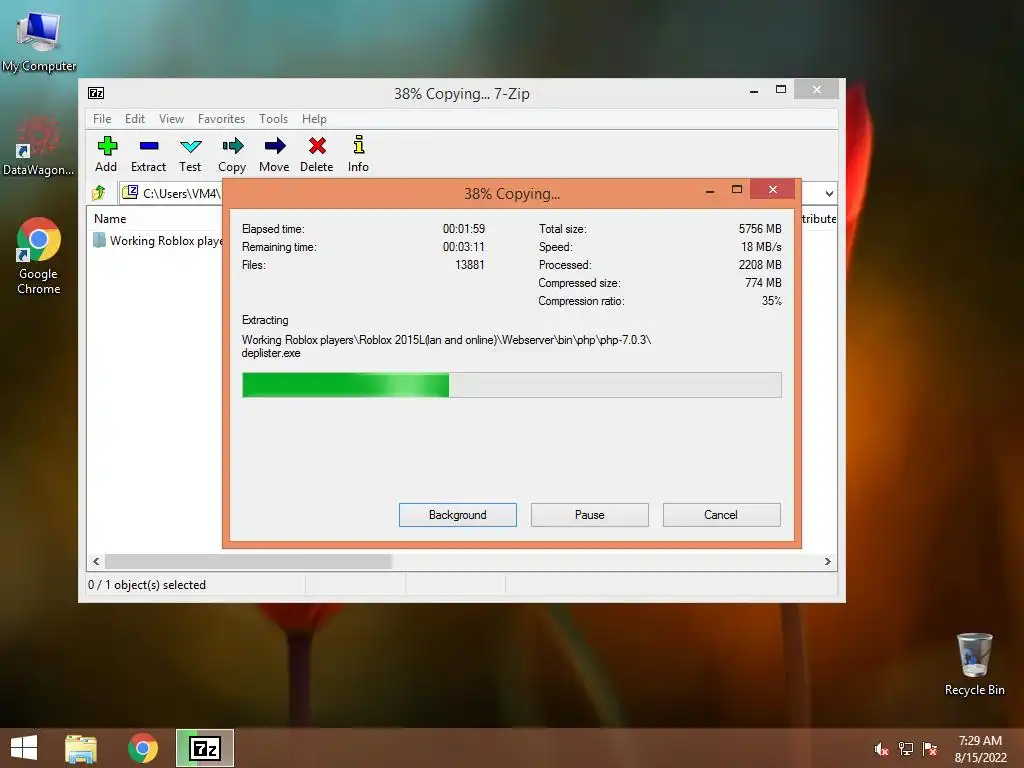1024x768 pixels.
Task: Pause the extraction
Action: (x=590, y=515)
